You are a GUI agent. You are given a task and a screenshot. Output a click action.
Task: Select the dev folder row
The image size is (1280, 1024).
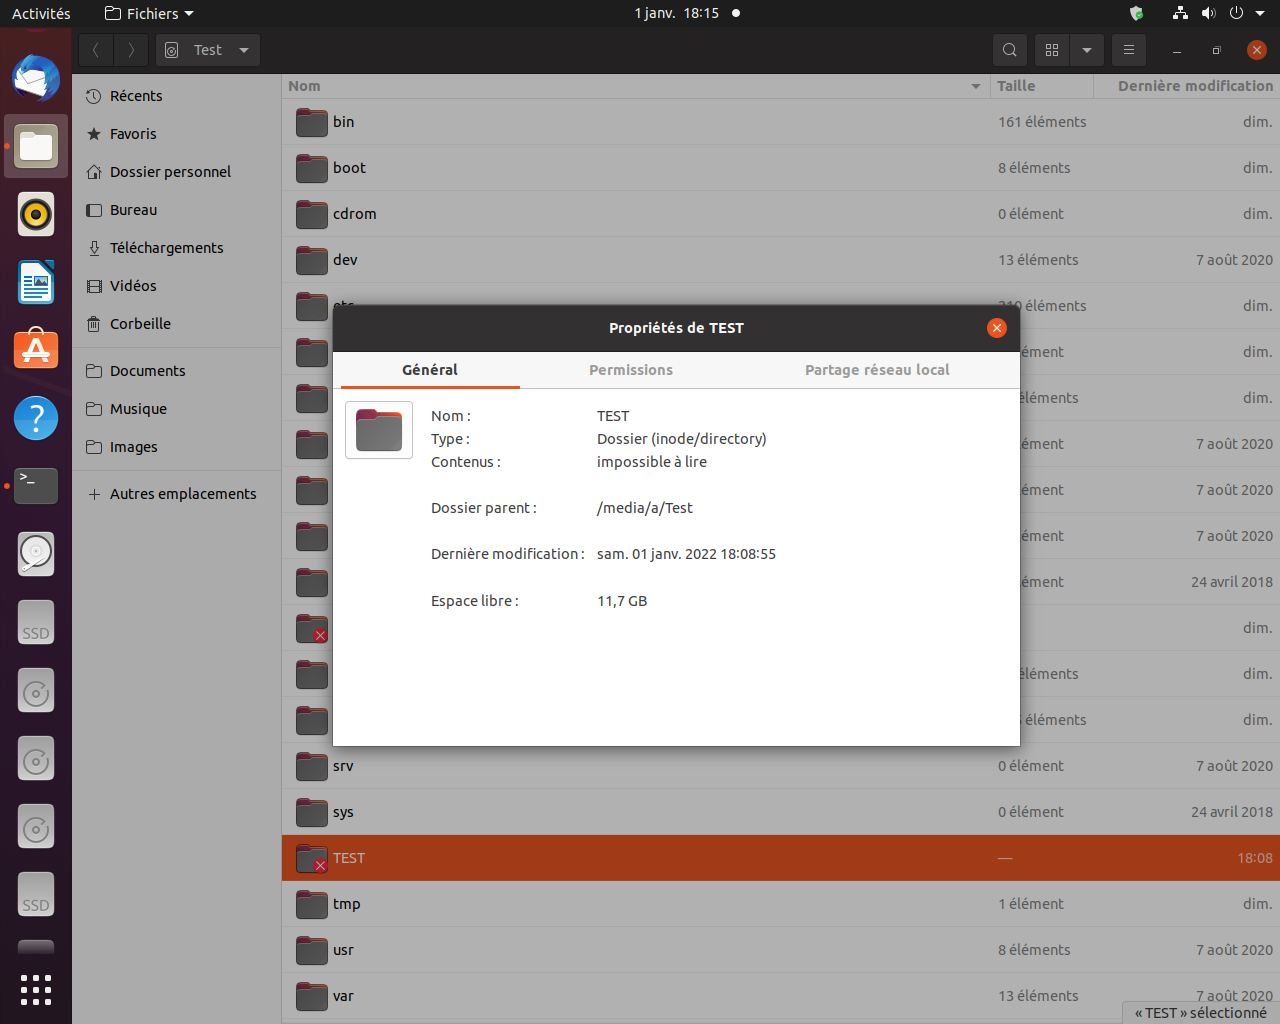(780, 260)
